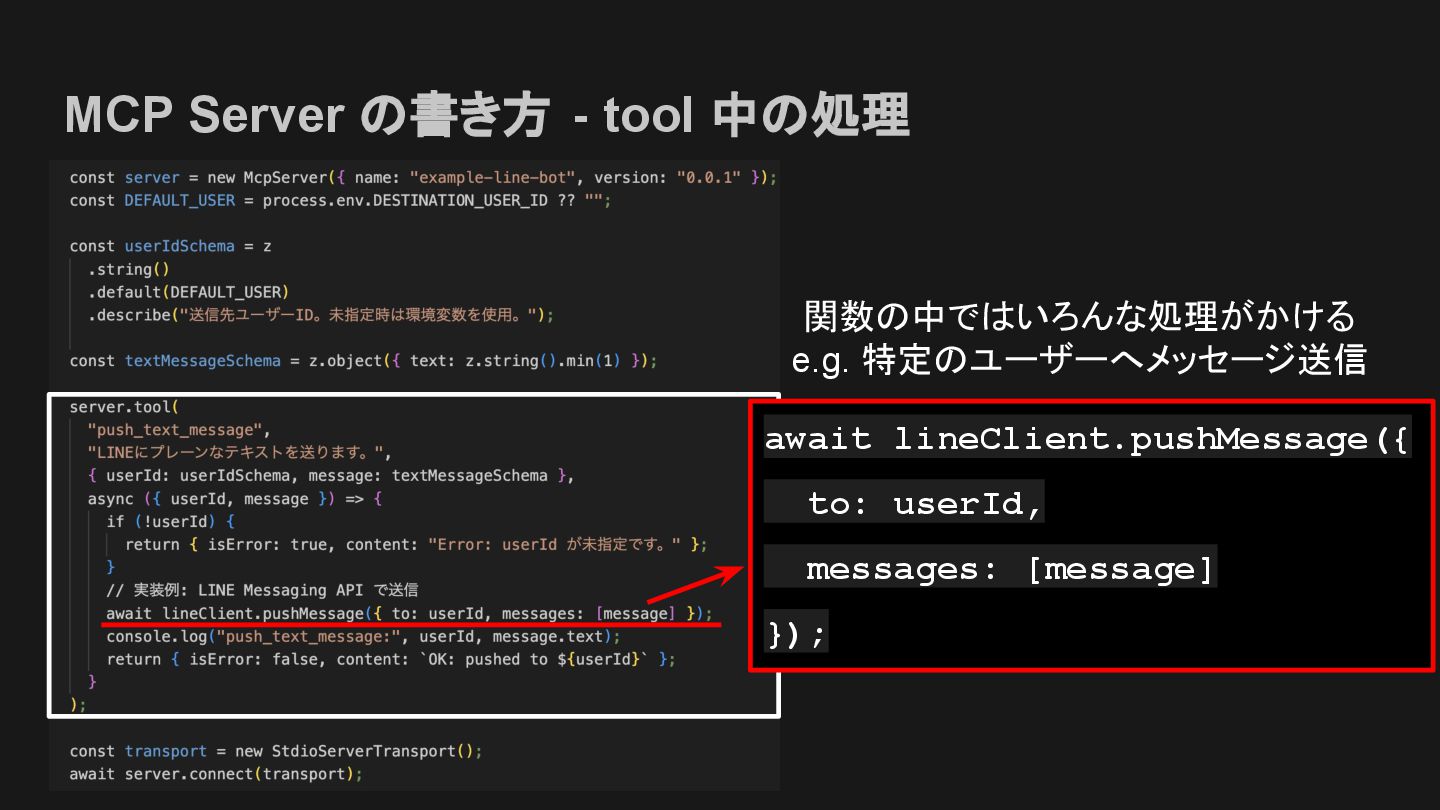The height and width of the screenshot is (810, 1440).
Task: Click the caption "関数の中ではいろんな処理がかける"
Action: point(1080,316)
